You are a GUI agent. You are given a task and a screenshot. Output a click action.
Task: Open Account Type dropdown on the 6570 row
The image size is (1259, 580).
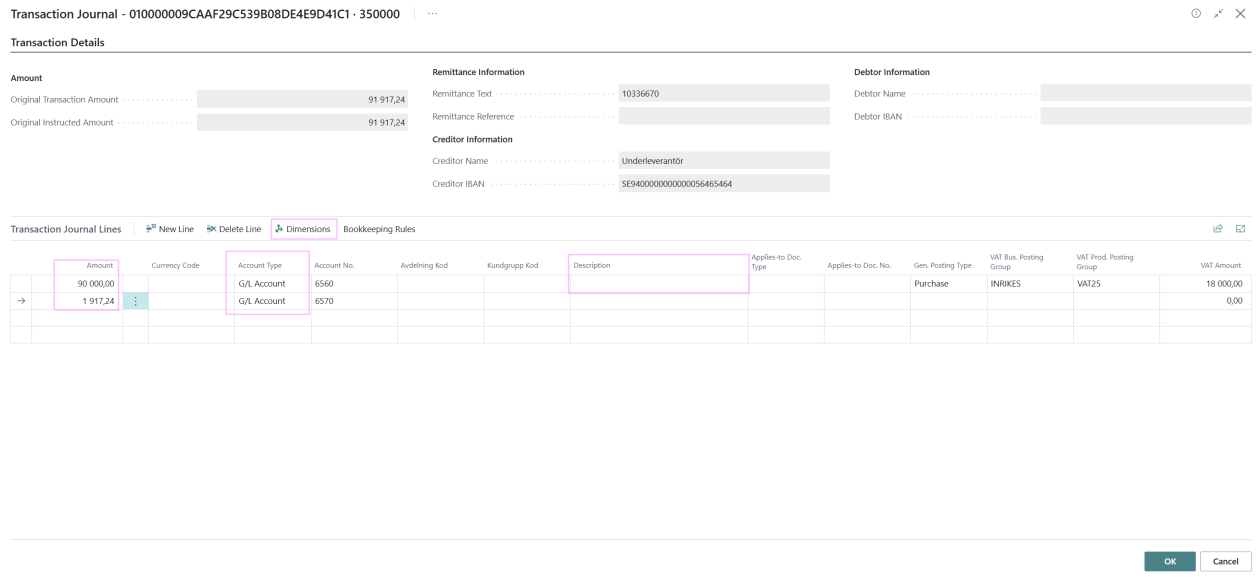pyautogui.click(x=272, y=301)
